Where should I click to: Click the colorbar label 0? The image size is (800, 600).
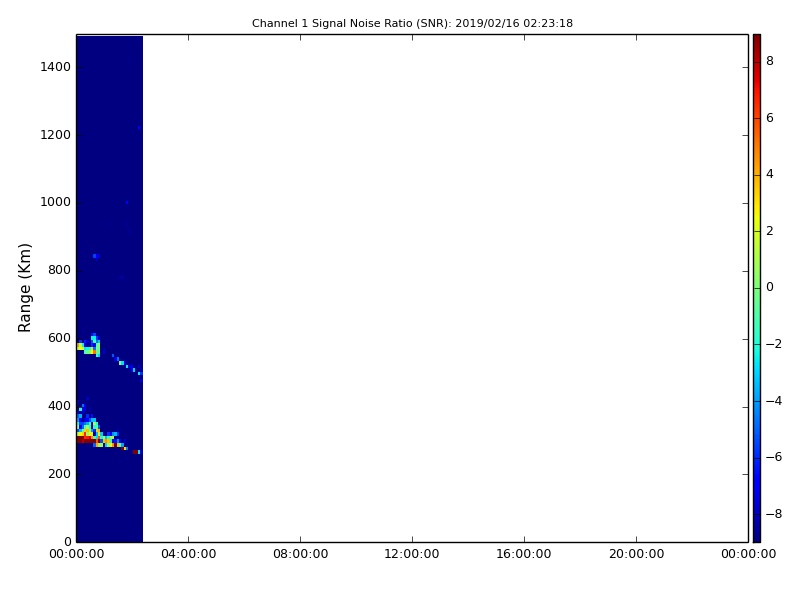[x=770, y=287]
